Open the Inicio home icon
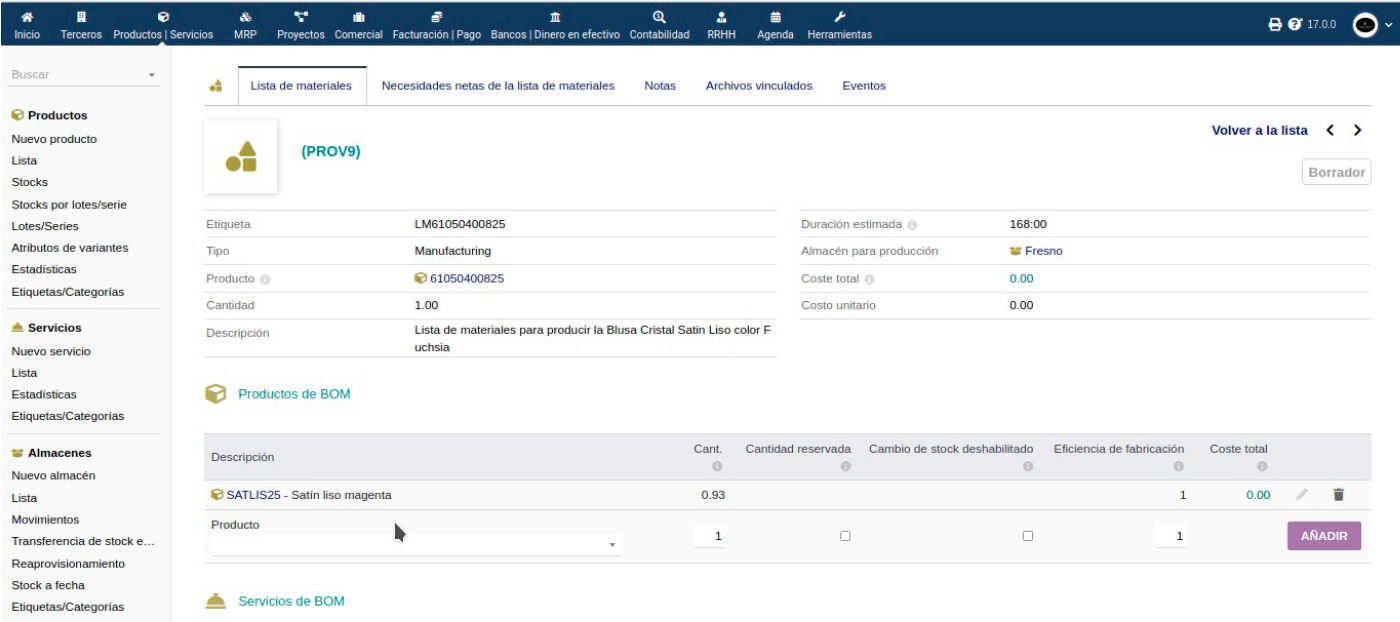1400x622 pixels. point(27,18)
